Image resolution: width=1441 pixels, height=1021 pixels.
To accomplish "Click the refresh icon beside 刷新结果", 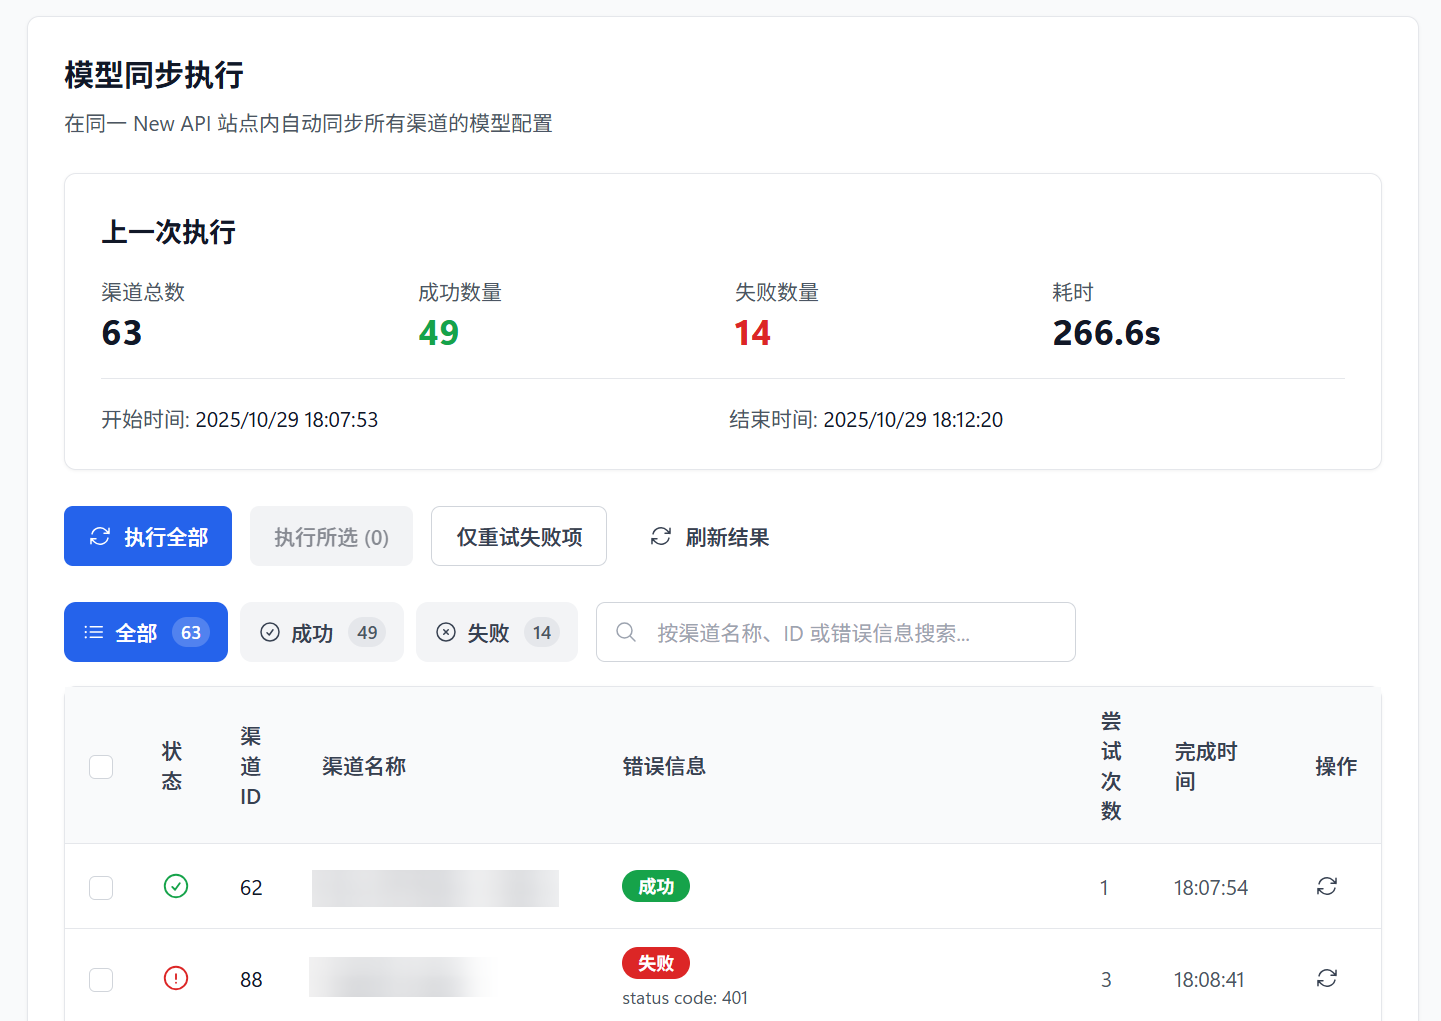I will (x=660, y=537).
